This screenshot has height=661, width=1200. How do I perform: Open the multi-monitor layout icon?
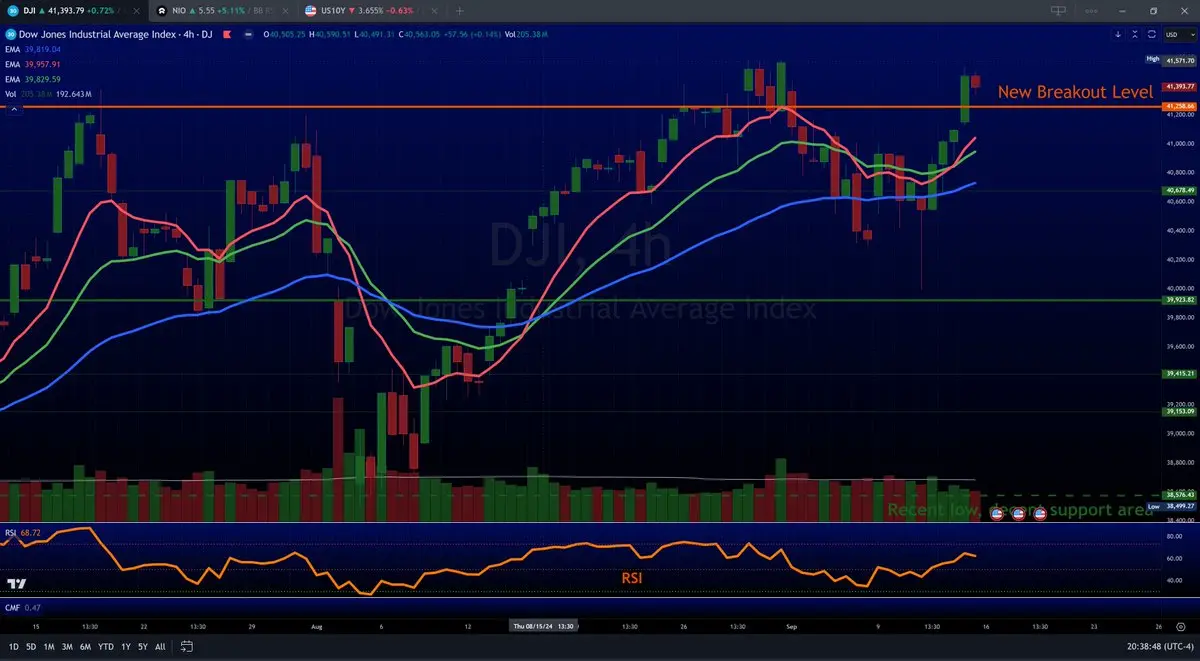(x=1058, y=10)
